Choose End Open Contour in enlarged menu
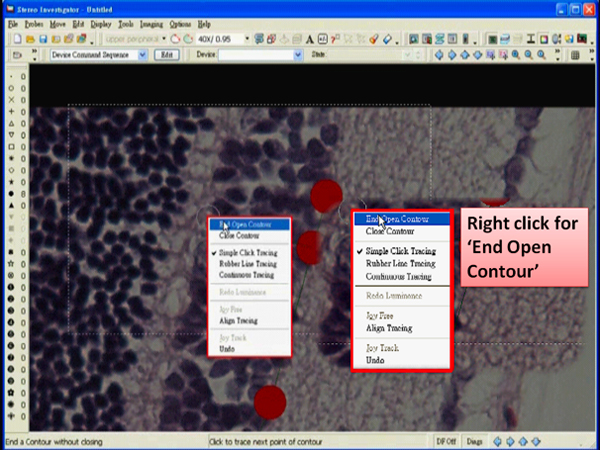Screen dimensions: 600x450 pyautogui.click(x=397, y=219)
